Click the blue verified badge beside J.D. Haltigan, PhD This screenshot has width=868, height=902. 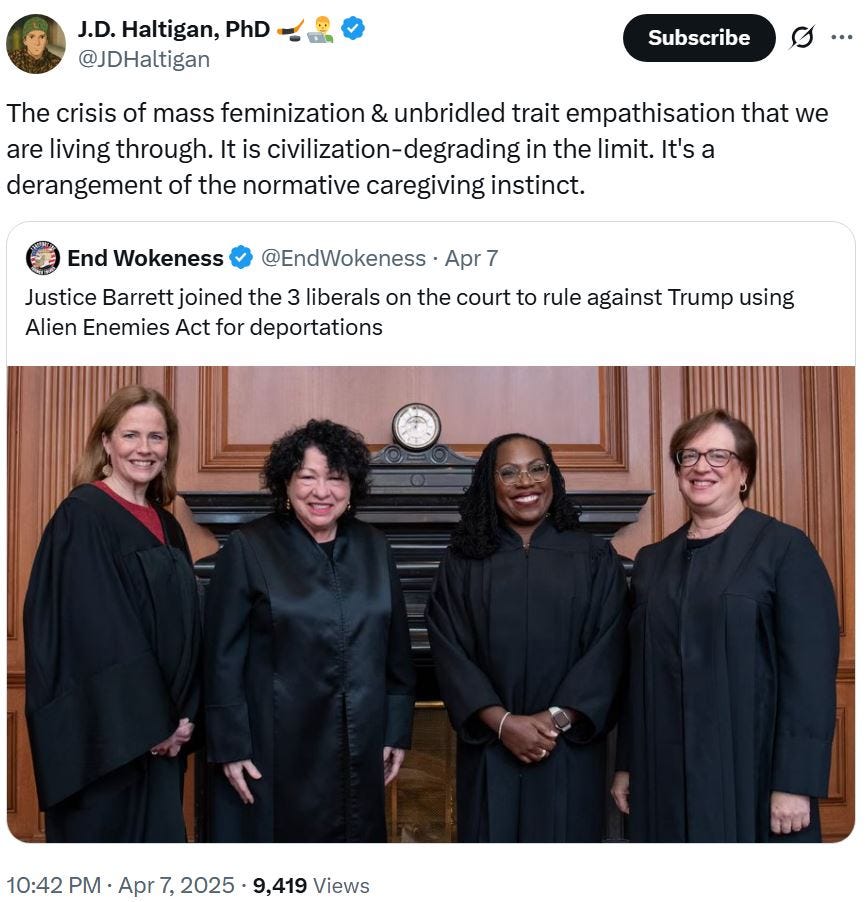353,28
